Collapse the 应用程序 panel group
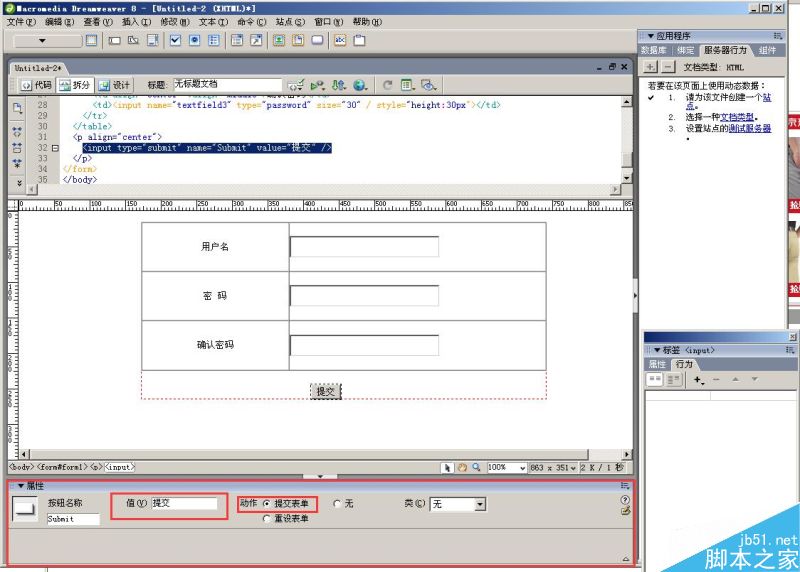 tap(651, 36)
